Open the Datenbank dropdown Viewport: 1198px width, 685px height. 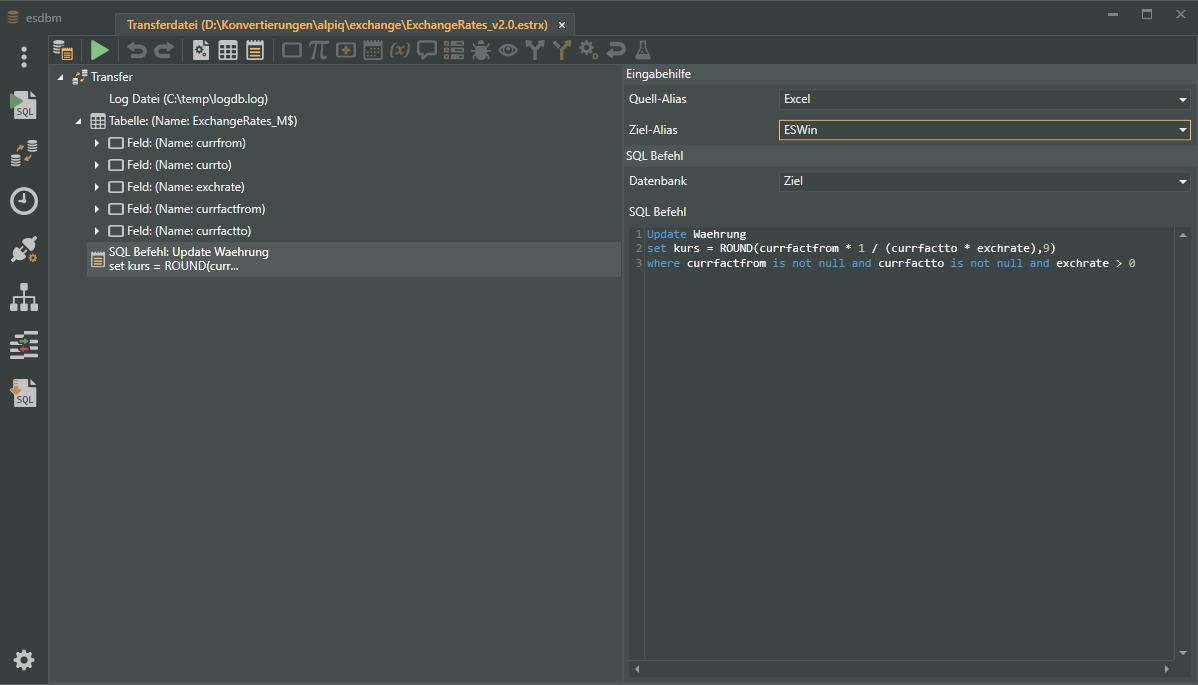click(x=984, y=181)
